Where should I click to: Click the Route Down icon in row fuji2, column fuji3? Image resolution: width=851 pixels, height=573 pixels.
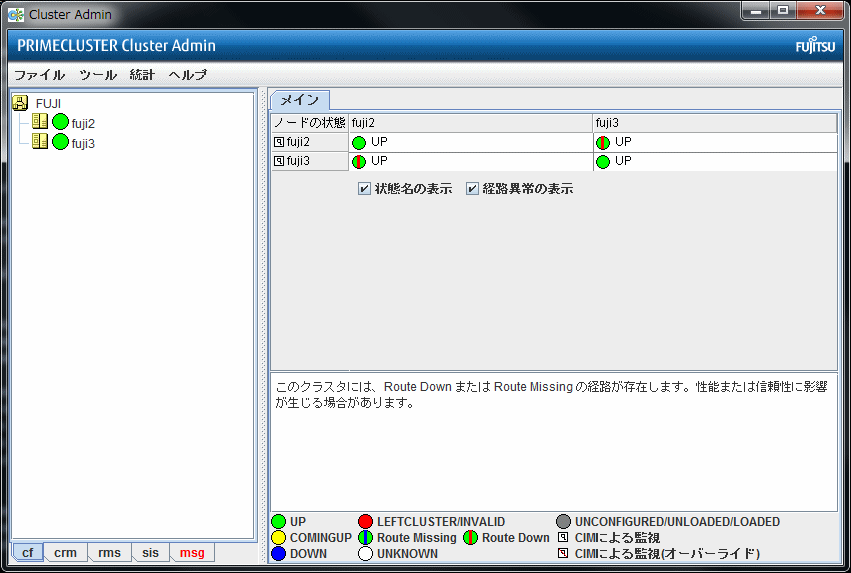(603, 143)
